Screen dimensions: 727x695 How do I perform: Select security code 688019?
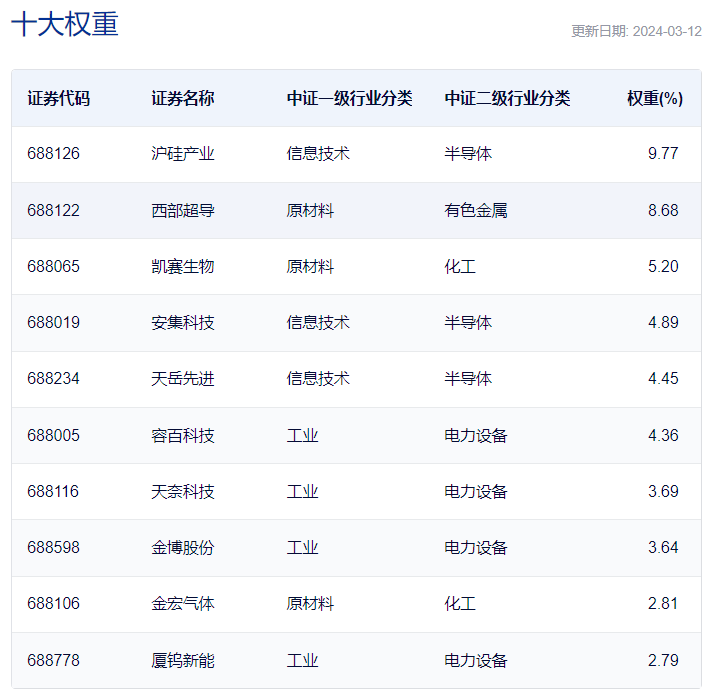pos(53,323)
